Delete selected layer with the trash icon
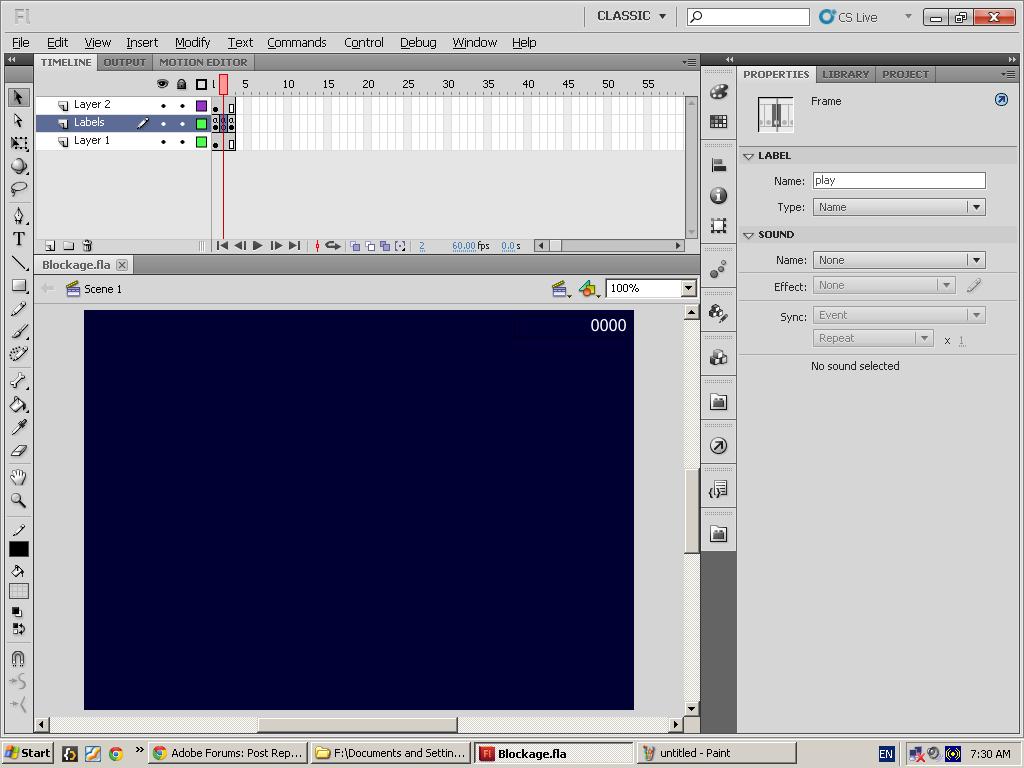Image resolution: width=1024 pixels, height=768 pixels. (x=87, y=245)
